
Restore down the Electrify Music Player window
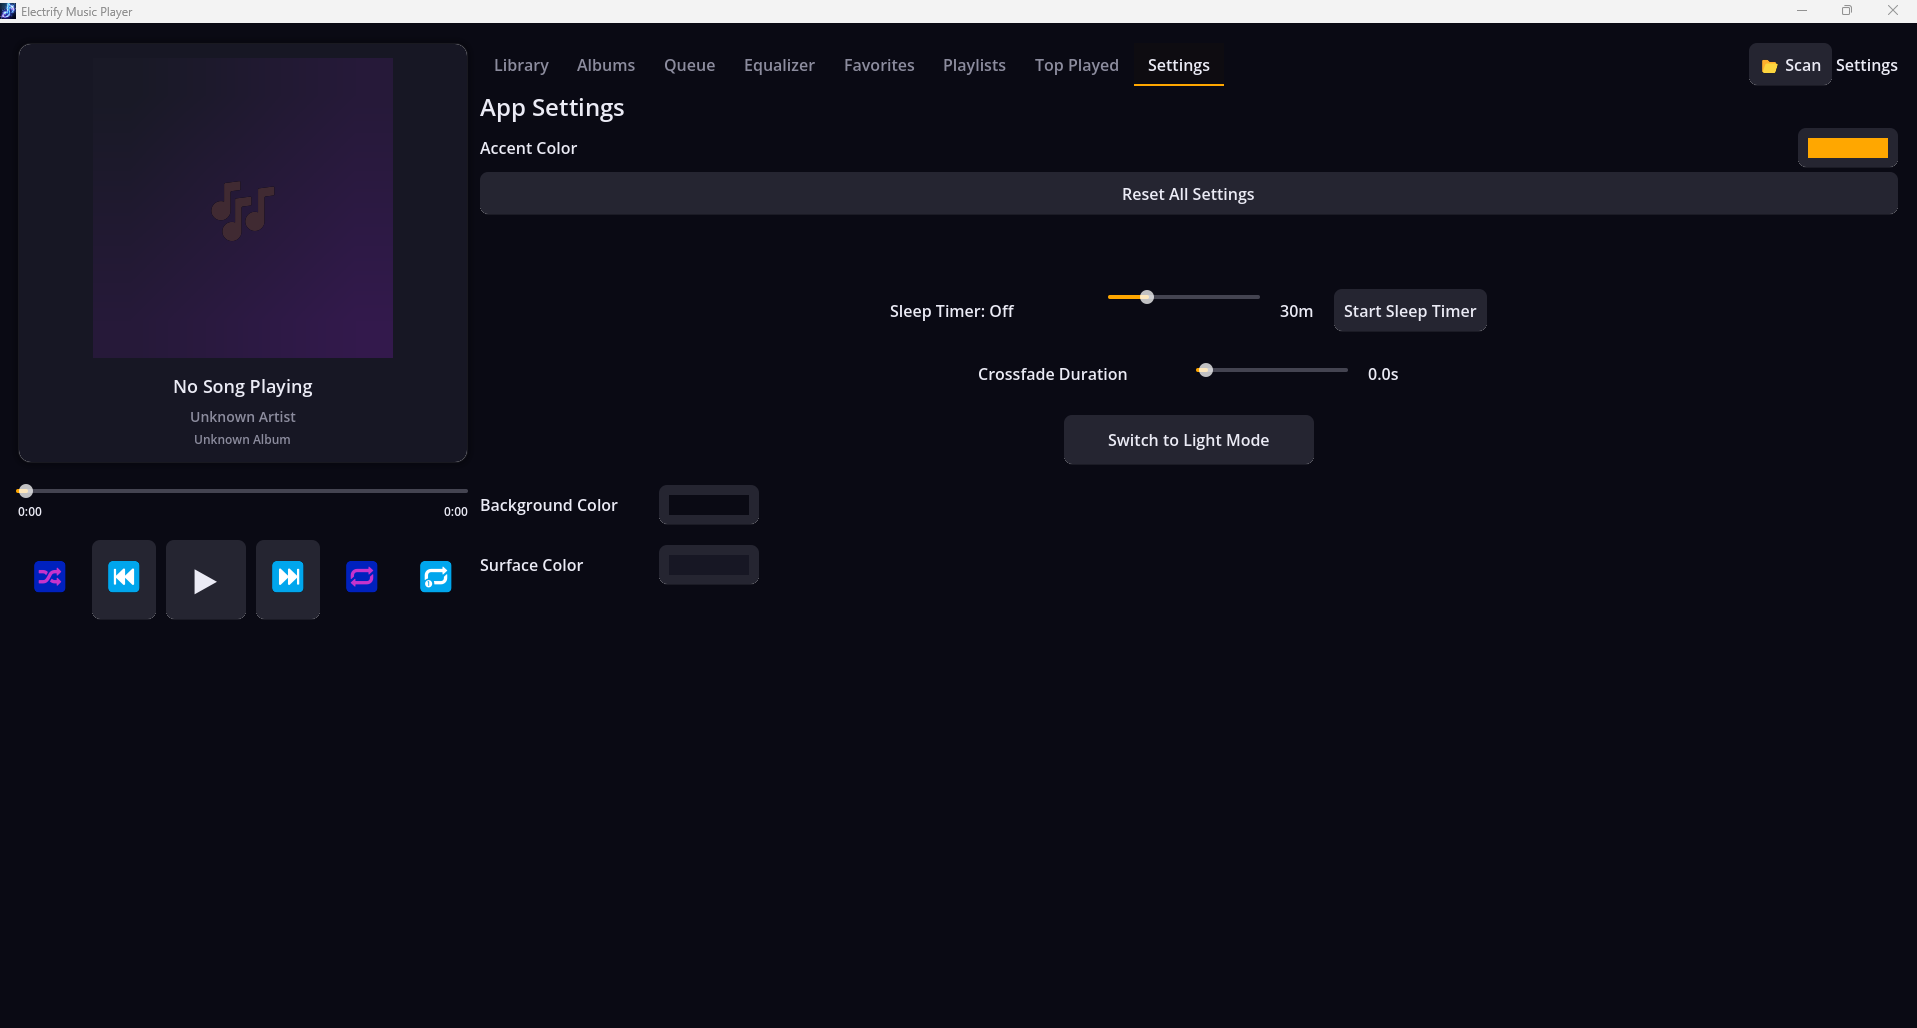click(x=1847, y=11)
